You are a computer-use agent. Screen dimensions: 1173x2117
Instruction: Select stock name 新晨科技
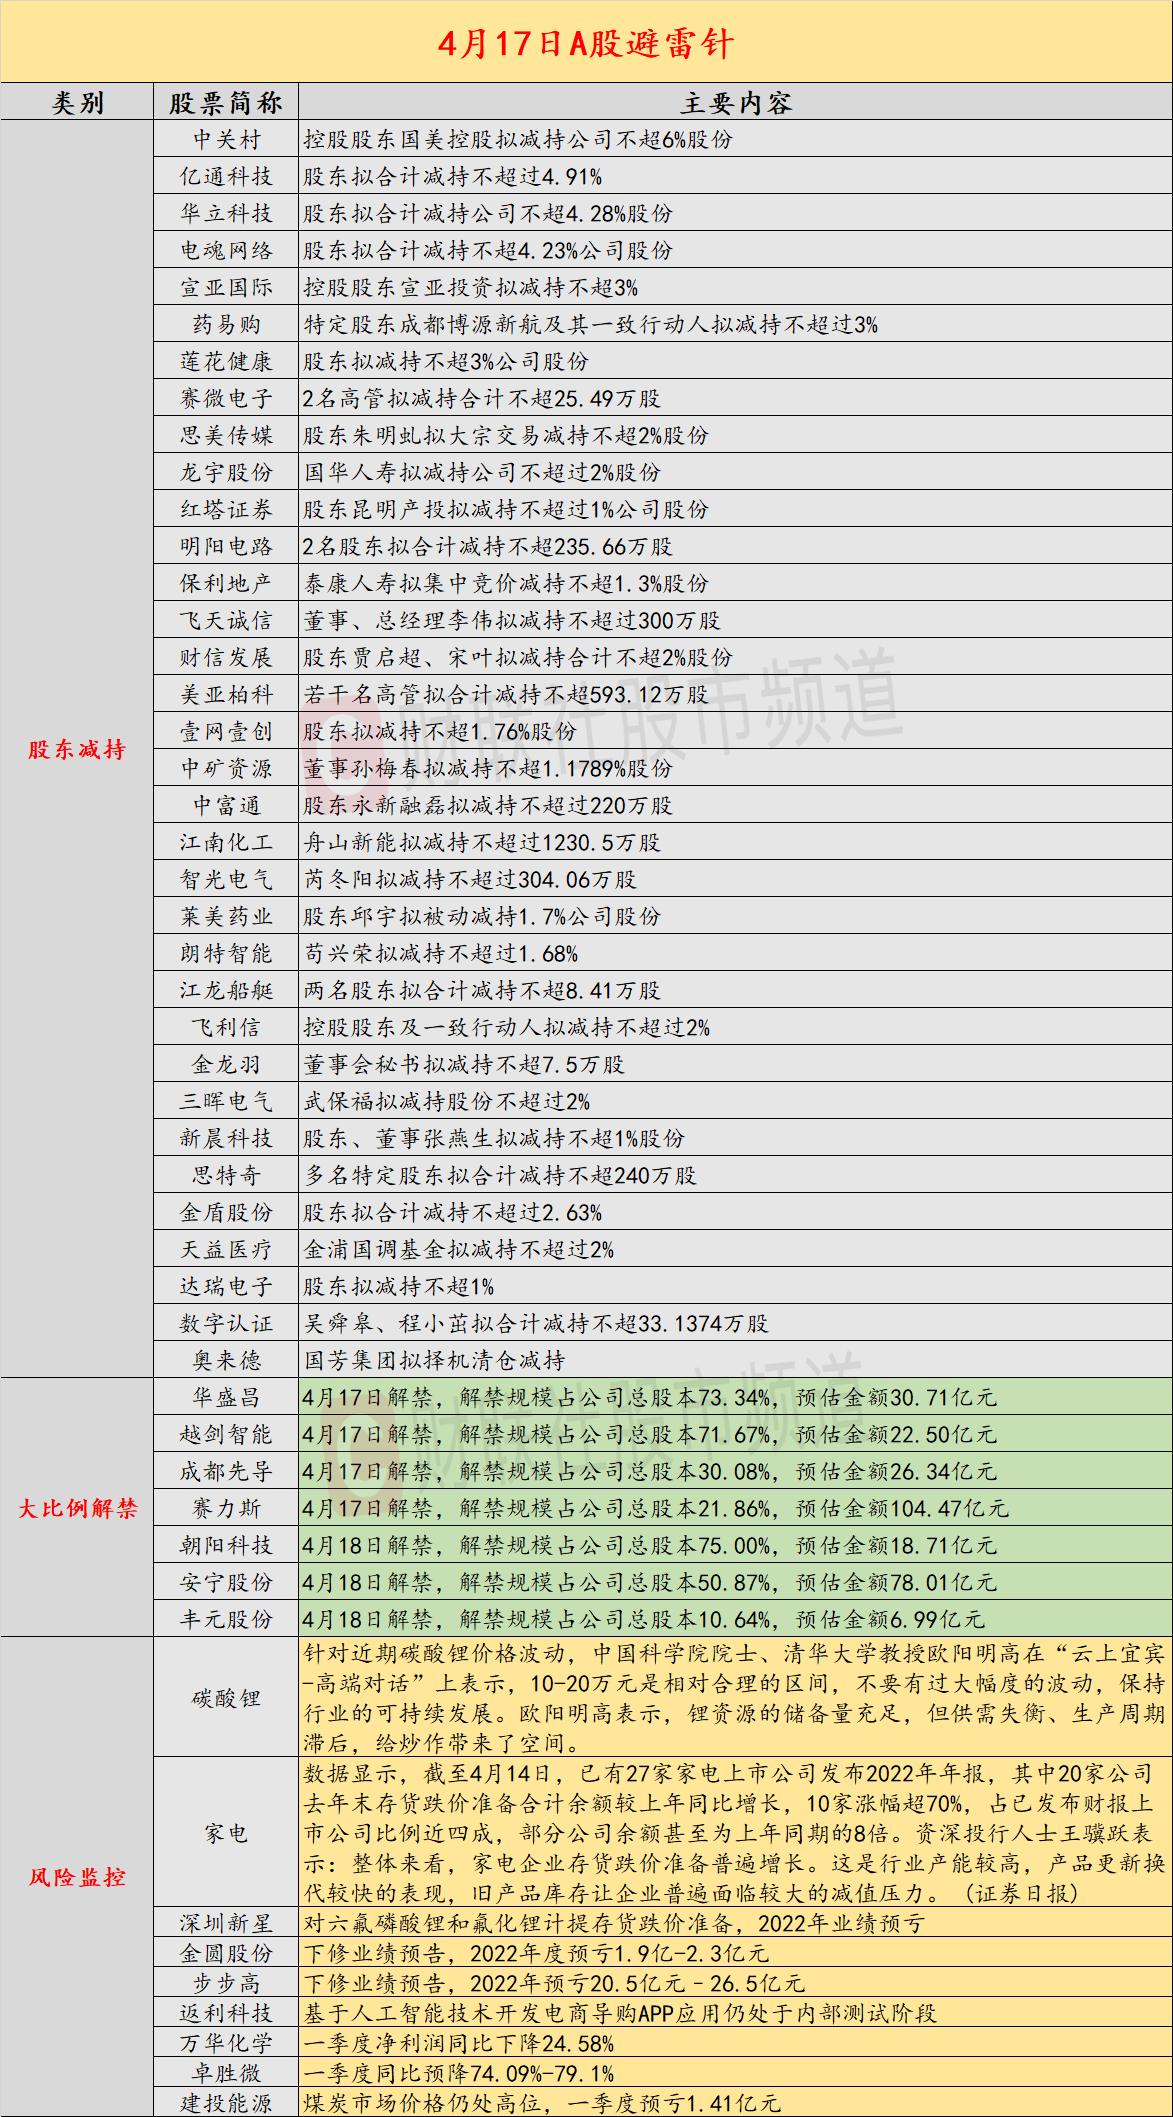coord(226,1139)
